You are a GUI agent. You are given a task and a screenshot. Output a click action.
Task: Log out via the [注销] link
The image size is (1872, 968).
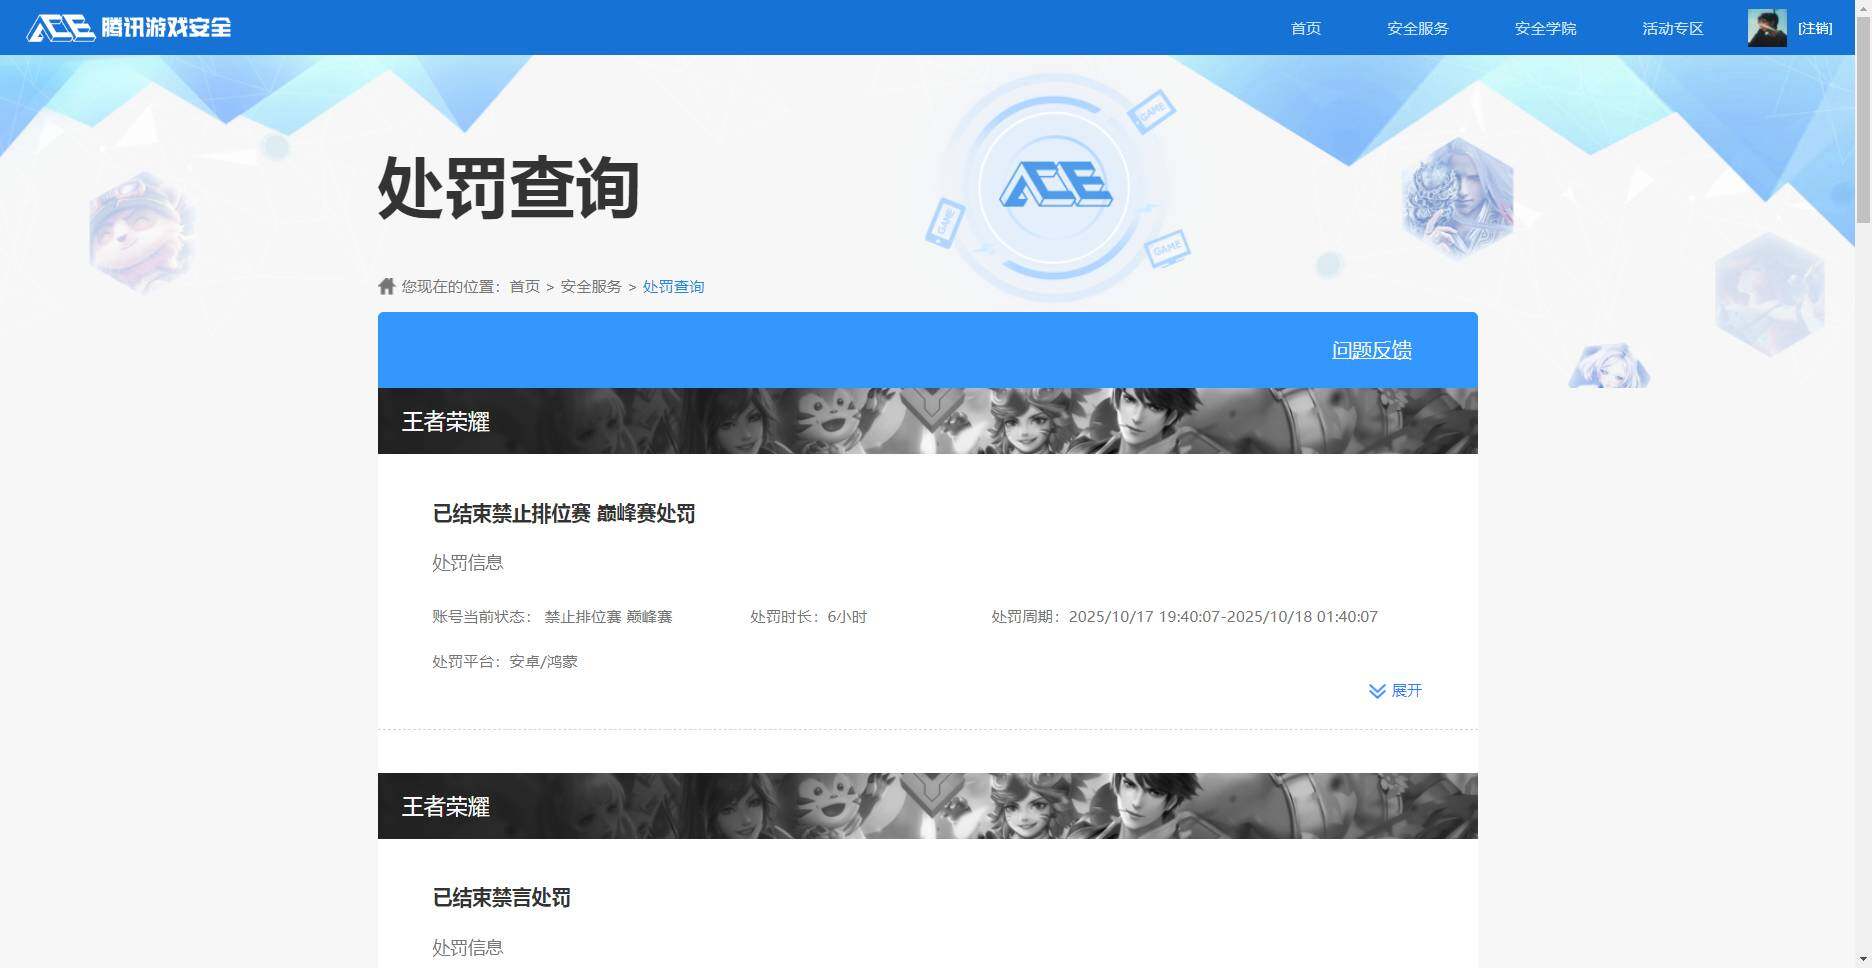pyautogui.click(x=1815, y=28)
